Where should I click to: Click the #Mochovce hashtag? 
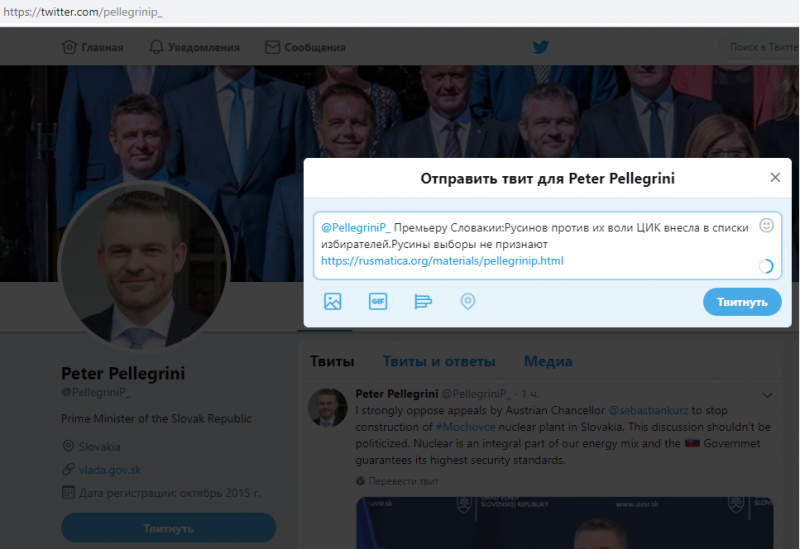point(465,427)
